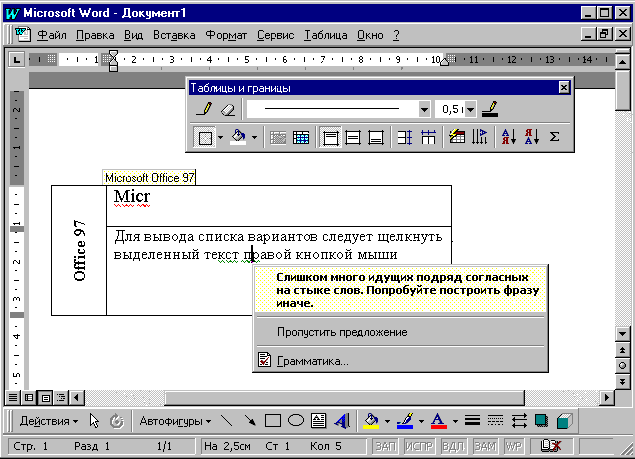
Task: Open the Автофигуры dropdown menu
Action: [x=175, y=421]
